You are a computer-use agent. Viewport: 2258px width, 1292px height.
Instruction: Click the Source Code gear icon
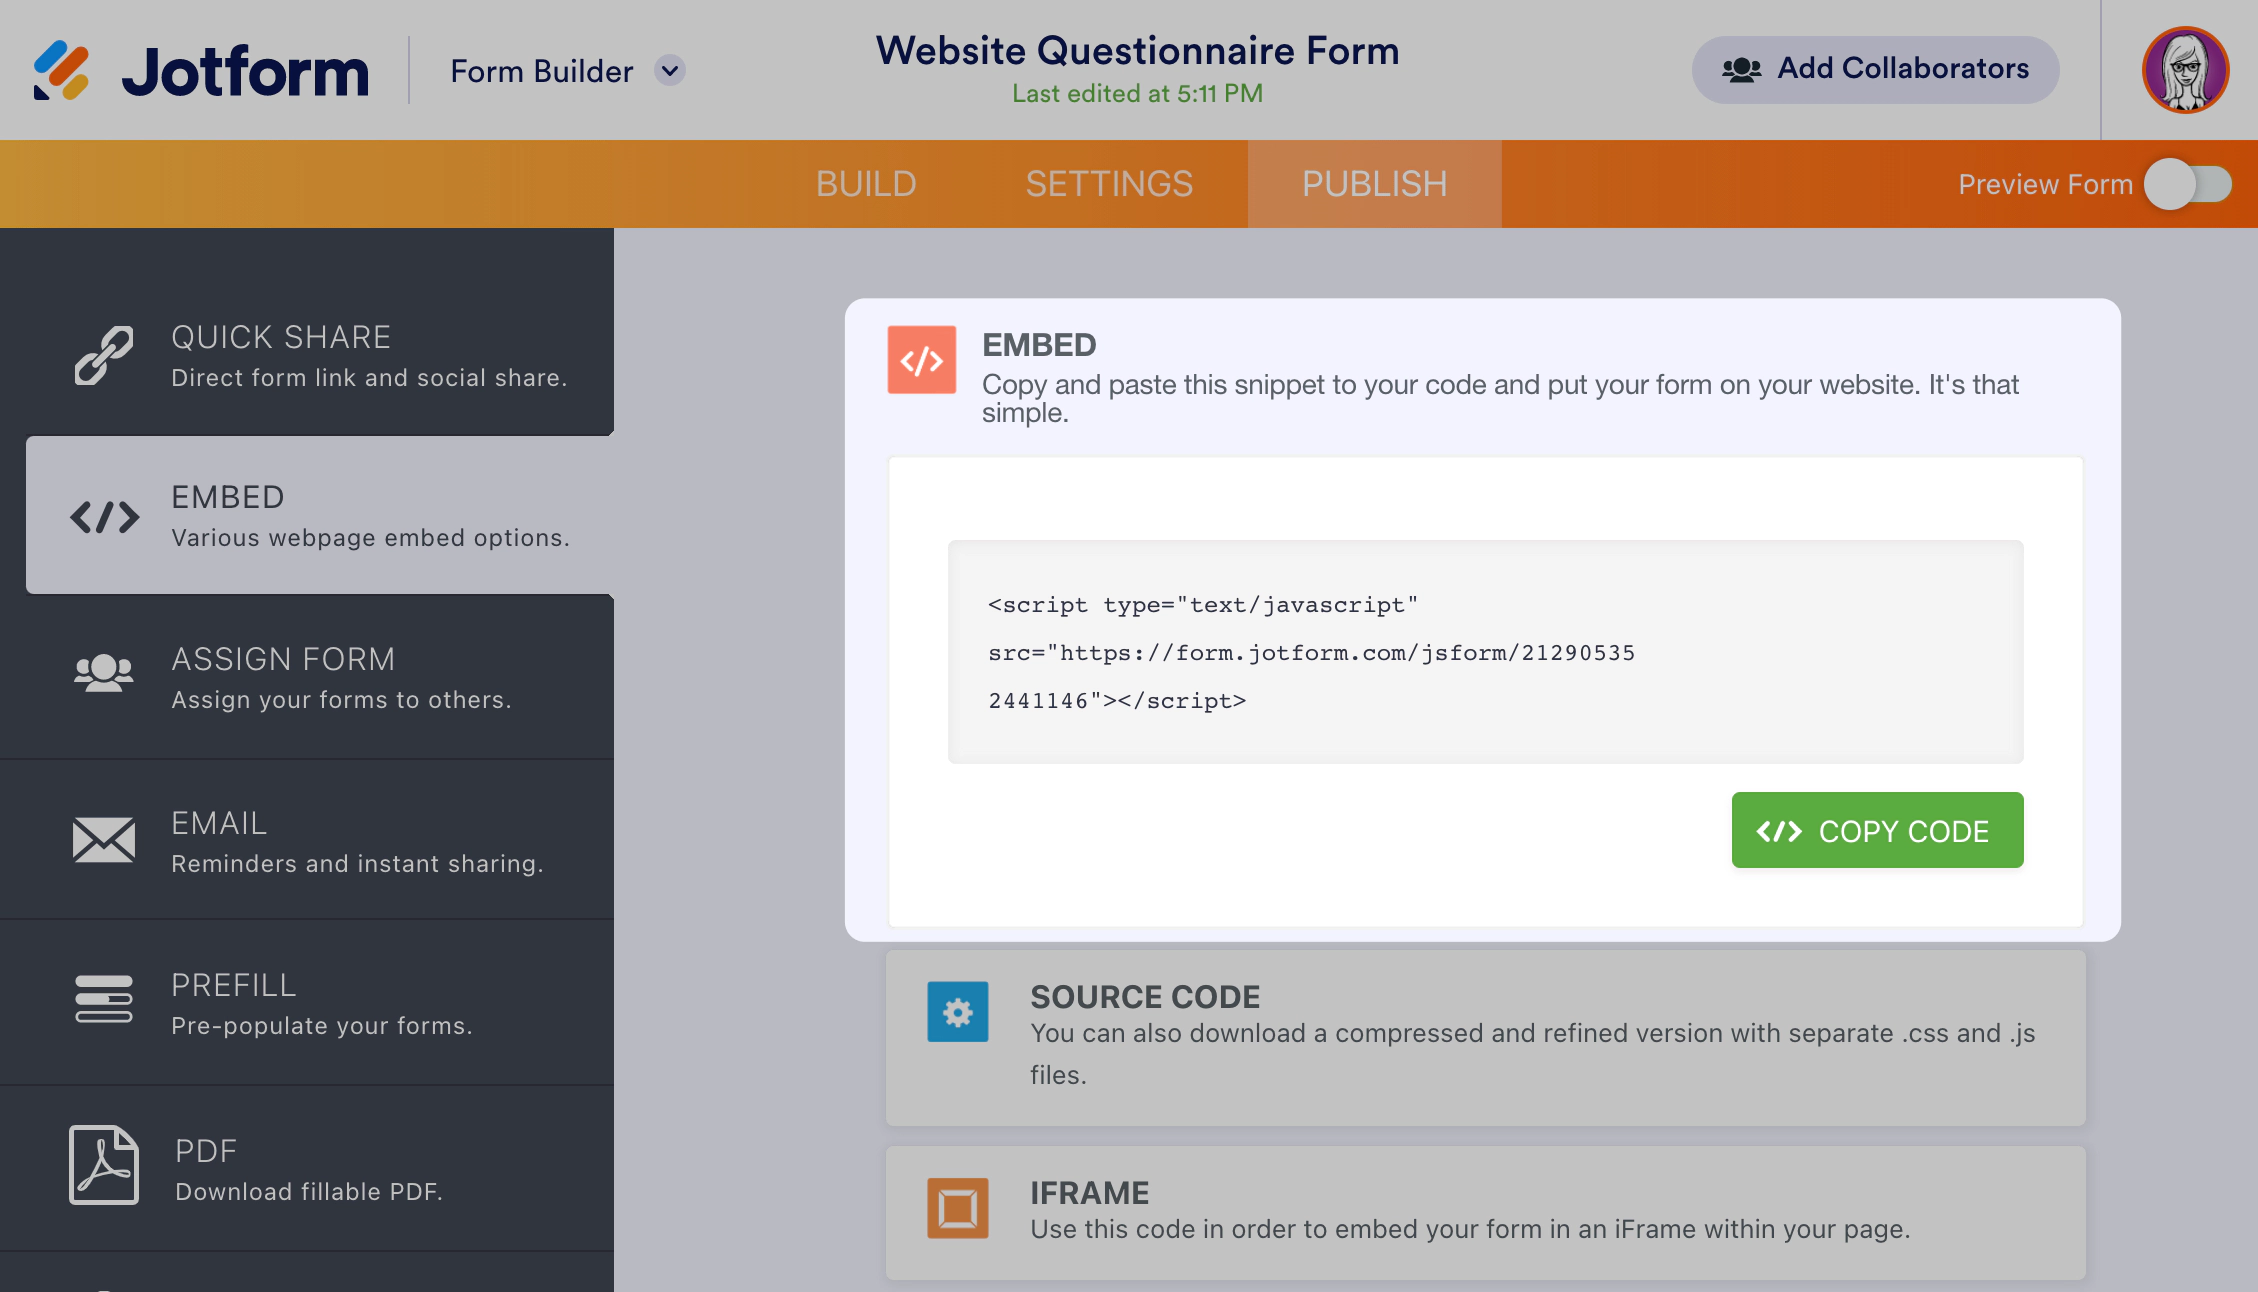coord(957,1012)
